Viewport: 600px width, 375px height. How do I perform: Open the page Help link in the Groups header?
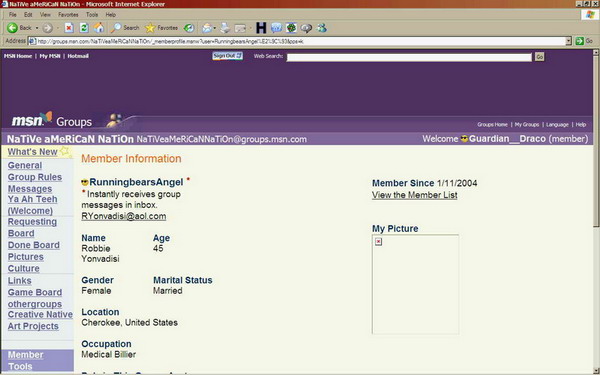pyautogui.click(x=580, y=125)
